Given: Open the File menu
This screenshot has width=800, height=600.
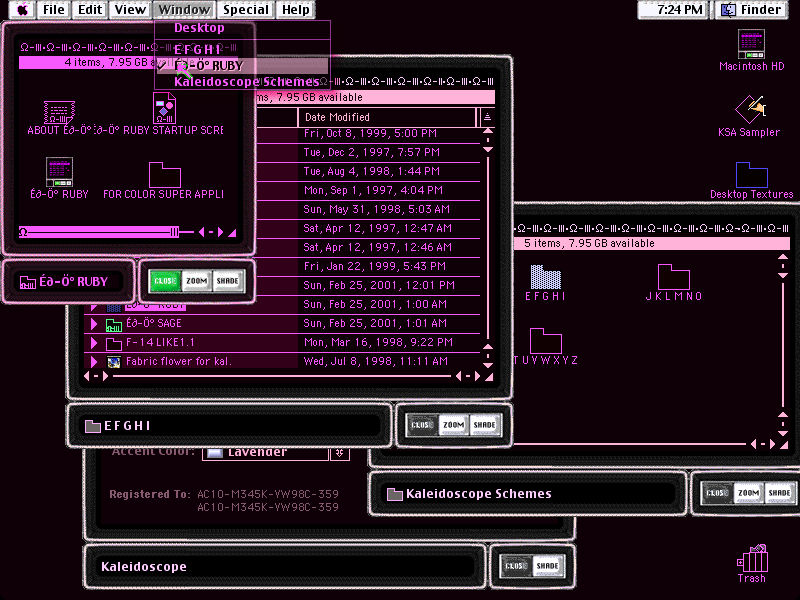Looking at the screenshot, I should point(54,10).
